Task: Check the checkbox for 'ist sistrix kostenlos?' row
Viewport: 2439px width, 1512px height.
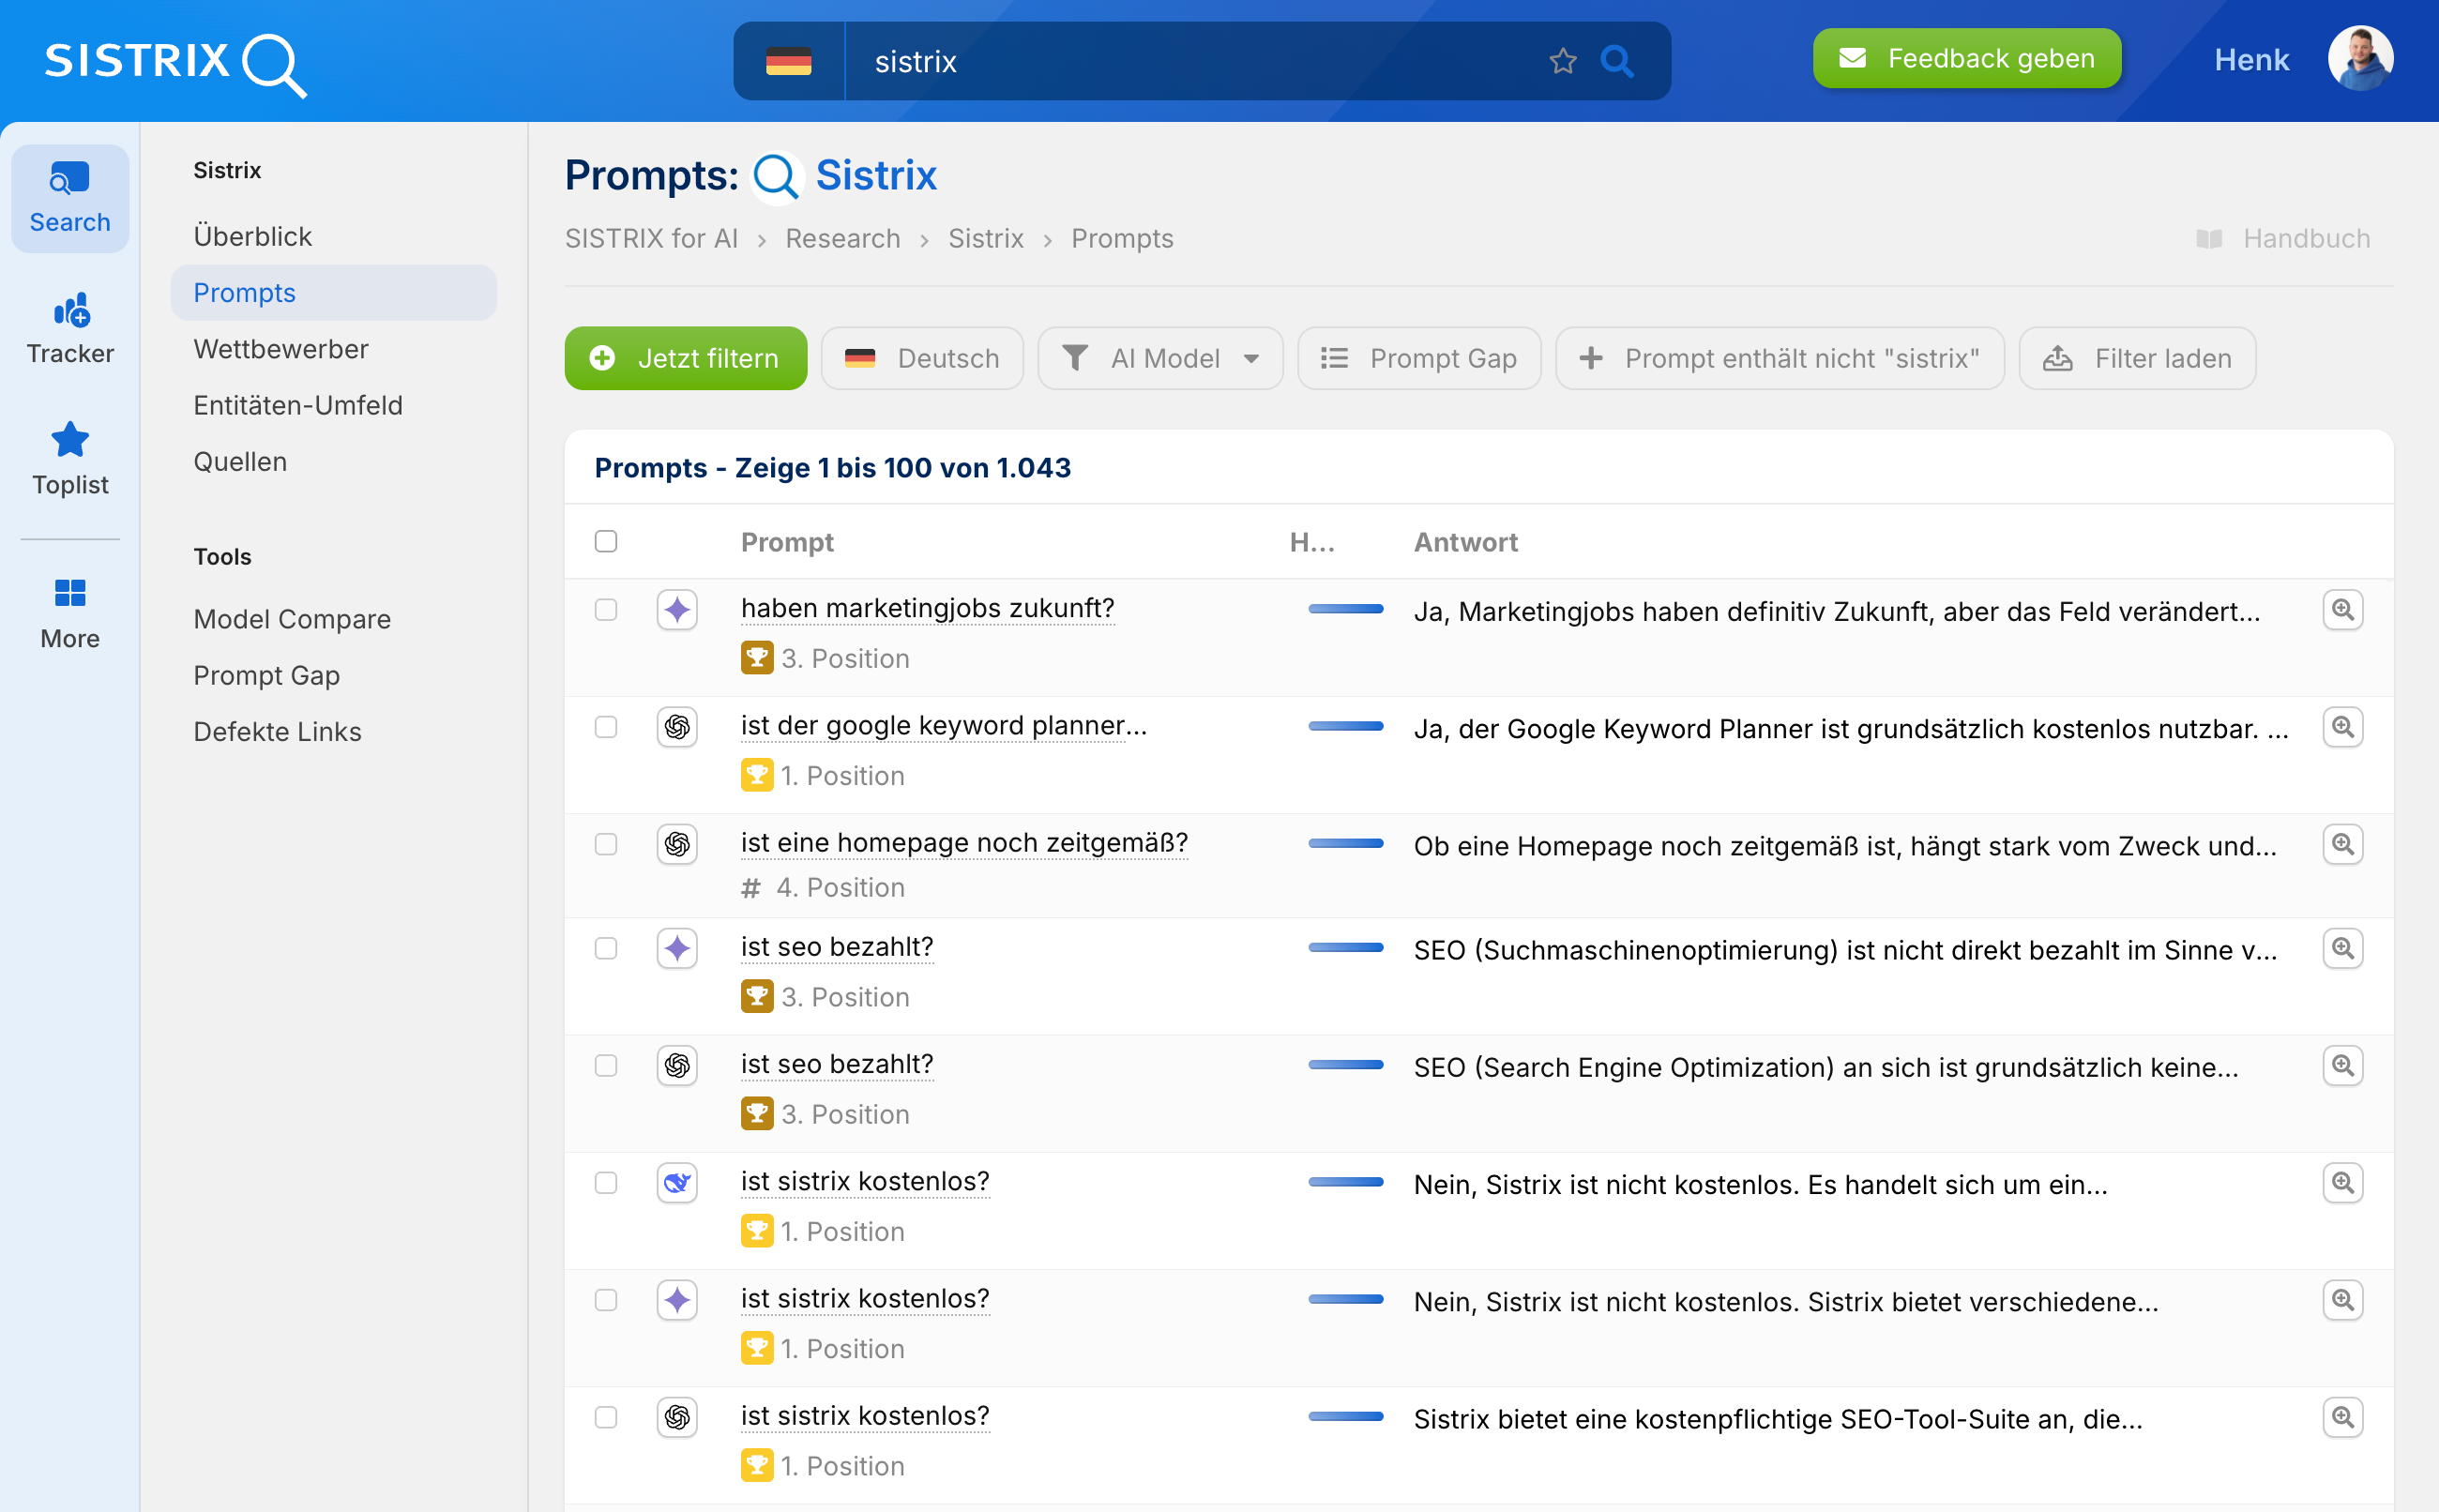Action: [607, 1183]
